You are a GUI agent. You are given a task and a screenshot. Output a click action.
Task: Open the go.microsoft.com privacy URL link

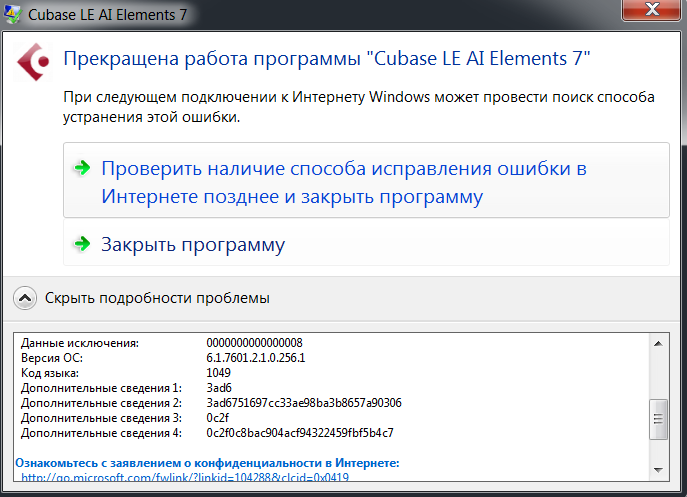(x=185, y=479)
